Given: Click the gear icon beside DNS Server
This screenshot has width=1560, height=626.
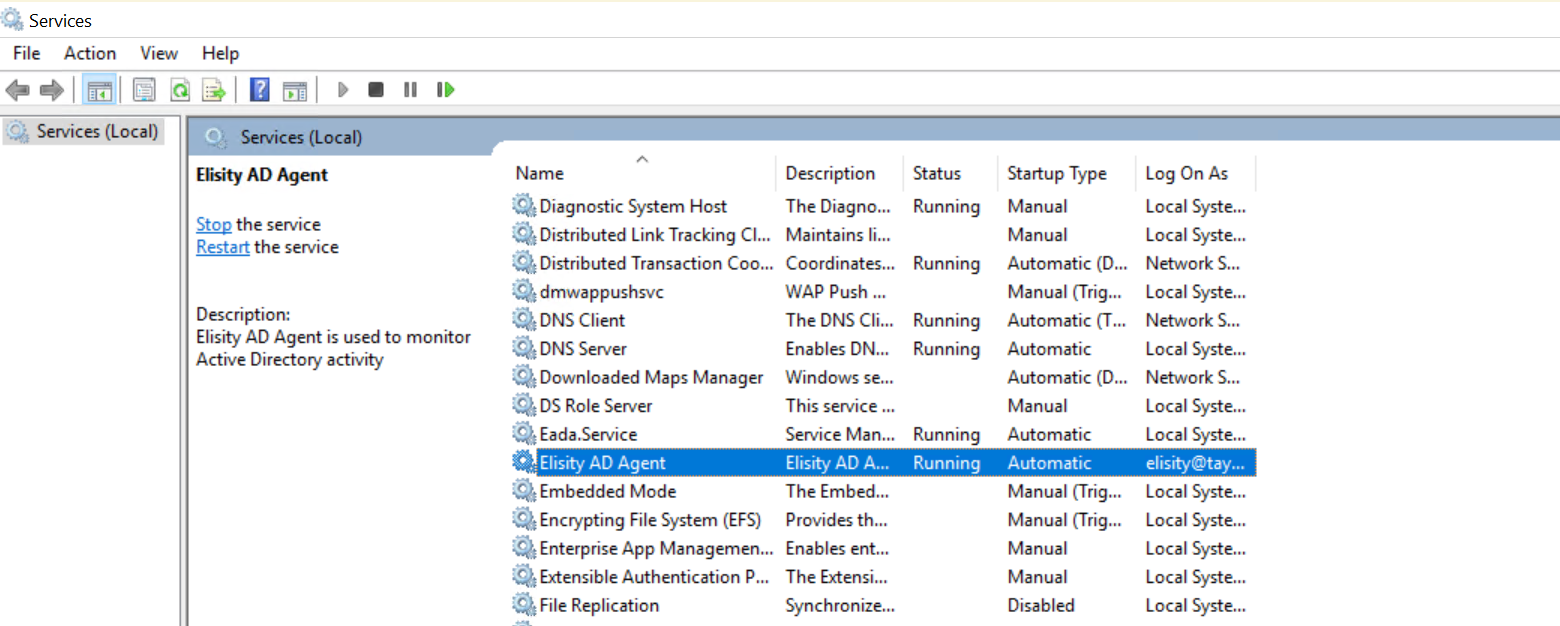Looking at the screenshot, I should tap(524, 349).
